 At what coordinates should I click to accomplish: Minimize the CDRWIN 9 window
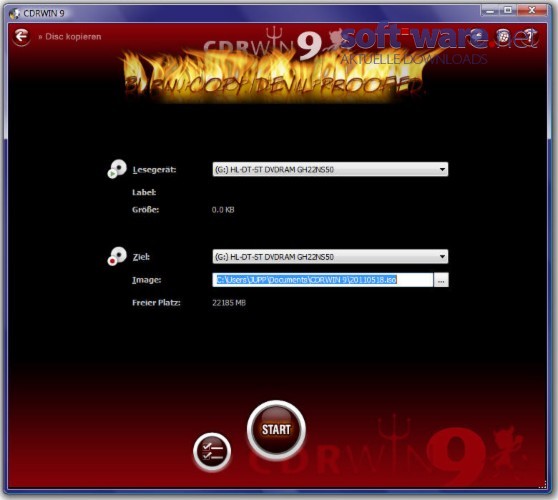(490, 11)
